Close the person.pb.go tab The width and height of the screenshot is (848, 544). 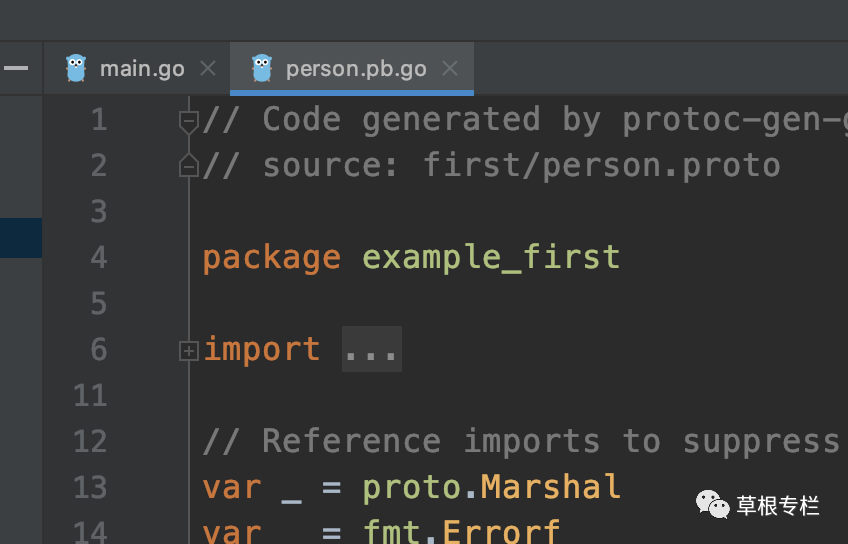449,69
